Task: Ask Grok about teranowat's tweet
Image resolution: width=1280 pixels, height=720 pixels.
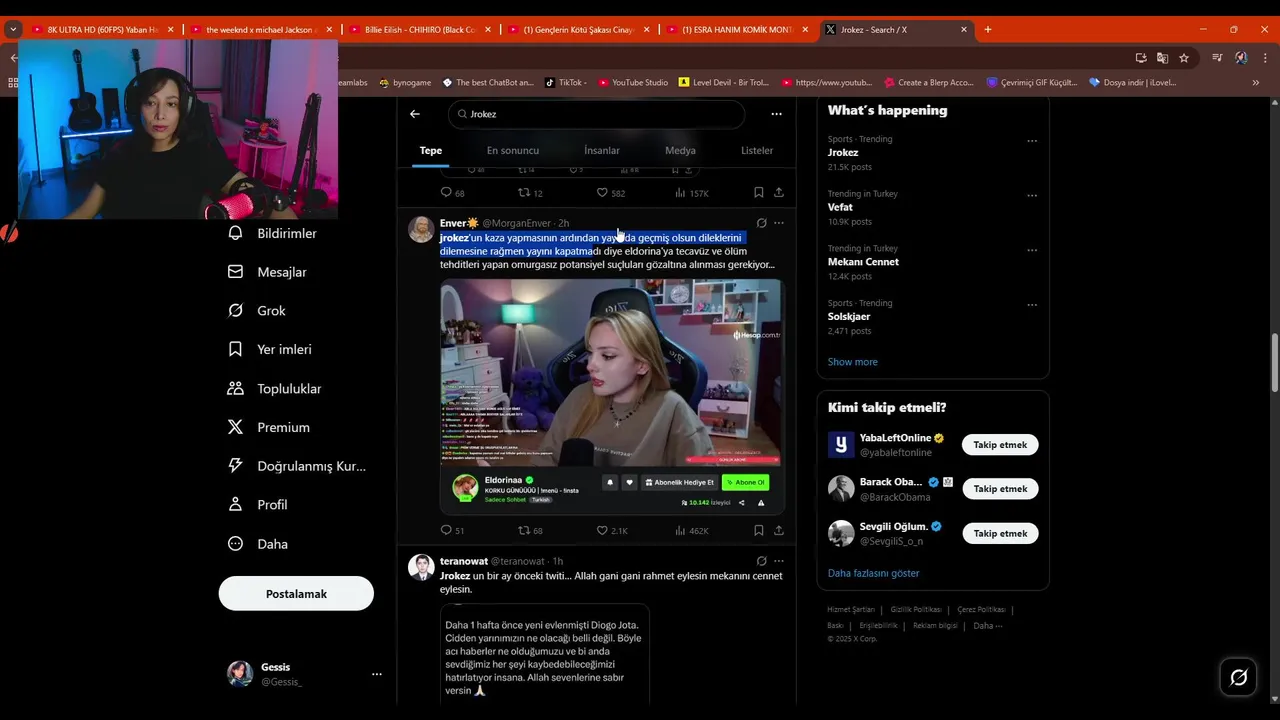Action: tap(761, 561)
